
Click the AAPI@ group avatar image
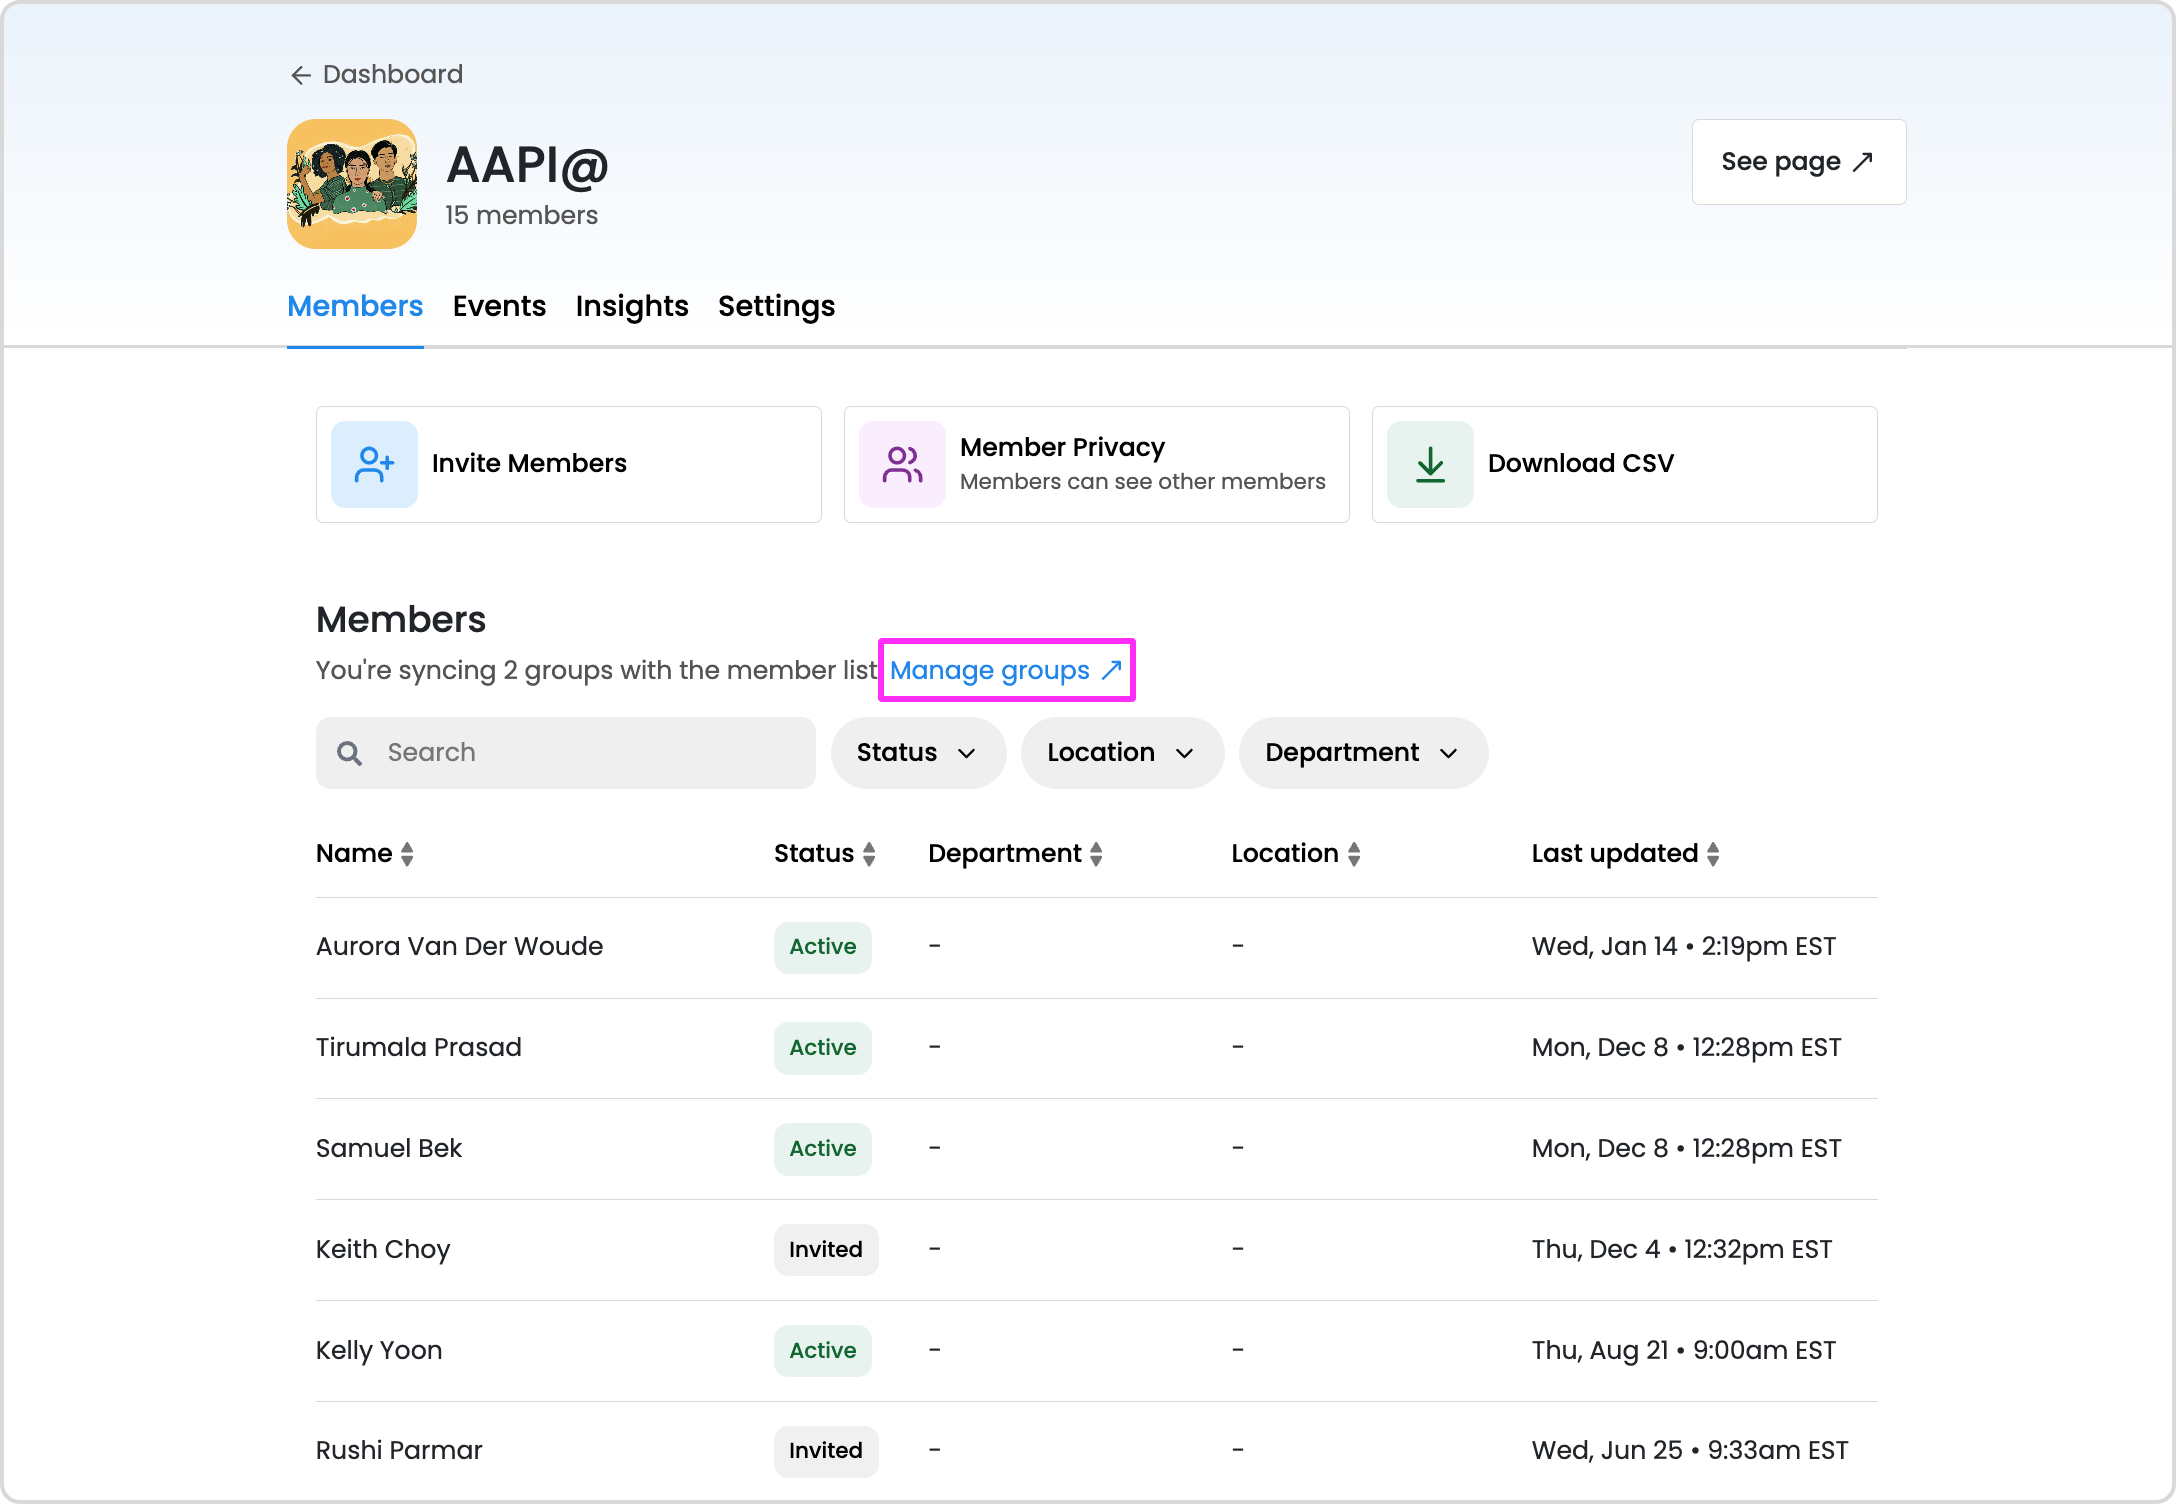click(x=352, y=184)
